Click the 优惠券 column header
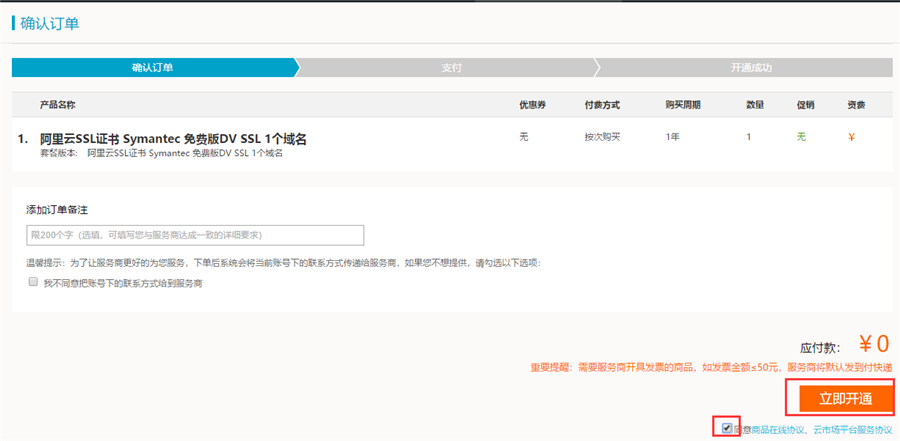The height and width of the screenshot is (441, 900). point(531,104)
